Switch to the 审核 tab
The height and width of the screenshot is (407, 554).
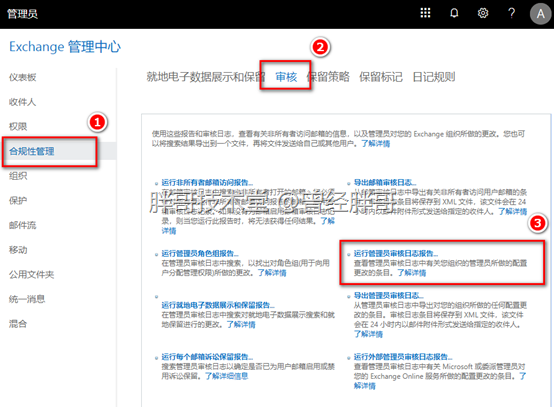pyautogui.click(x=286, y=77)
